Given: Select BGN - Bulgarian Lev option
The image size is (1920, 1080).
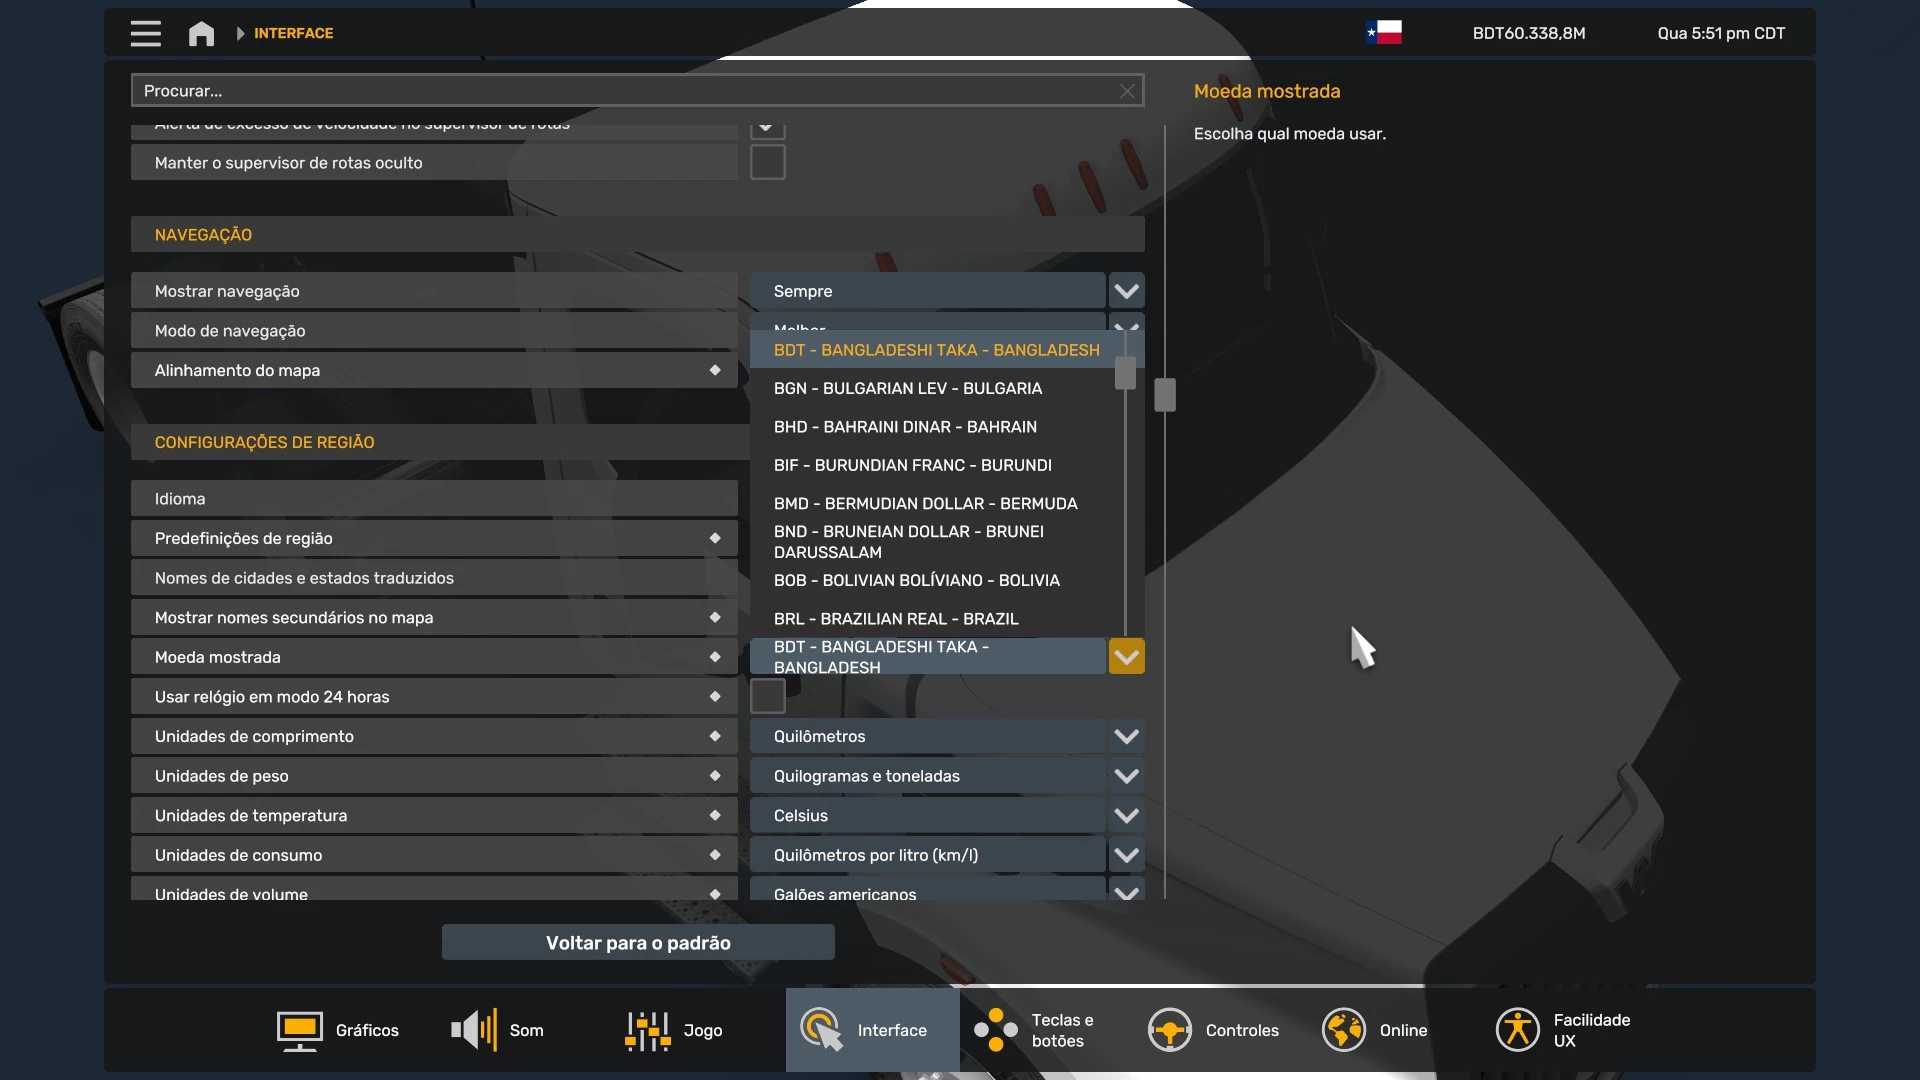Looking at the screenshot, I should pos(907,388).
